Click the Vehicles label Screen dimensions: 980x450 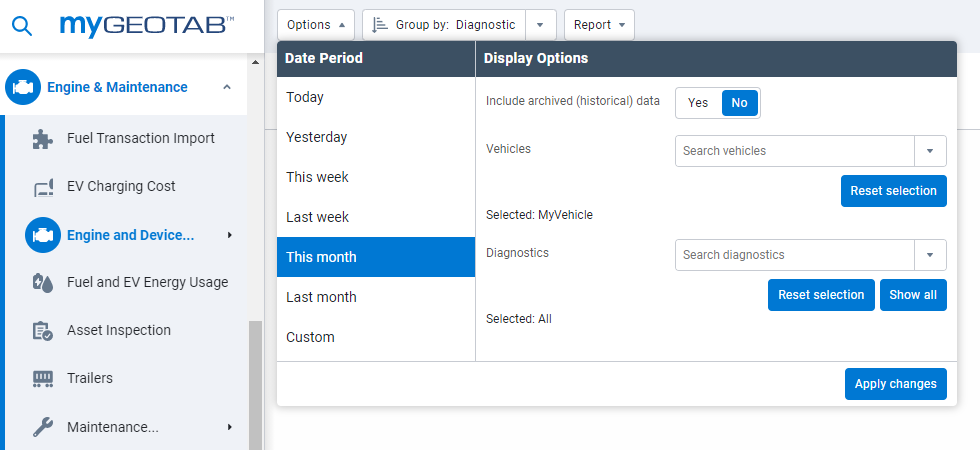[508, 149]
